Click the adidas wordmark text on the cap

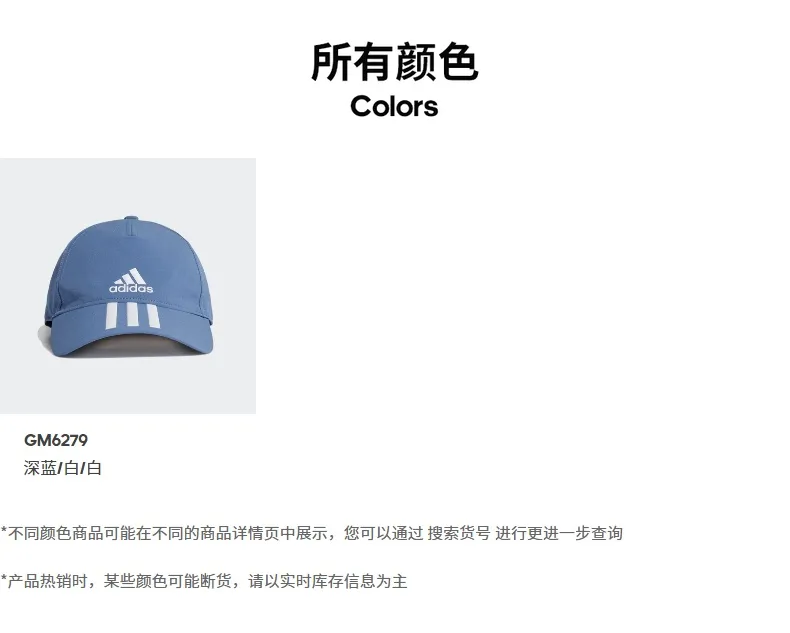[131, 288]
